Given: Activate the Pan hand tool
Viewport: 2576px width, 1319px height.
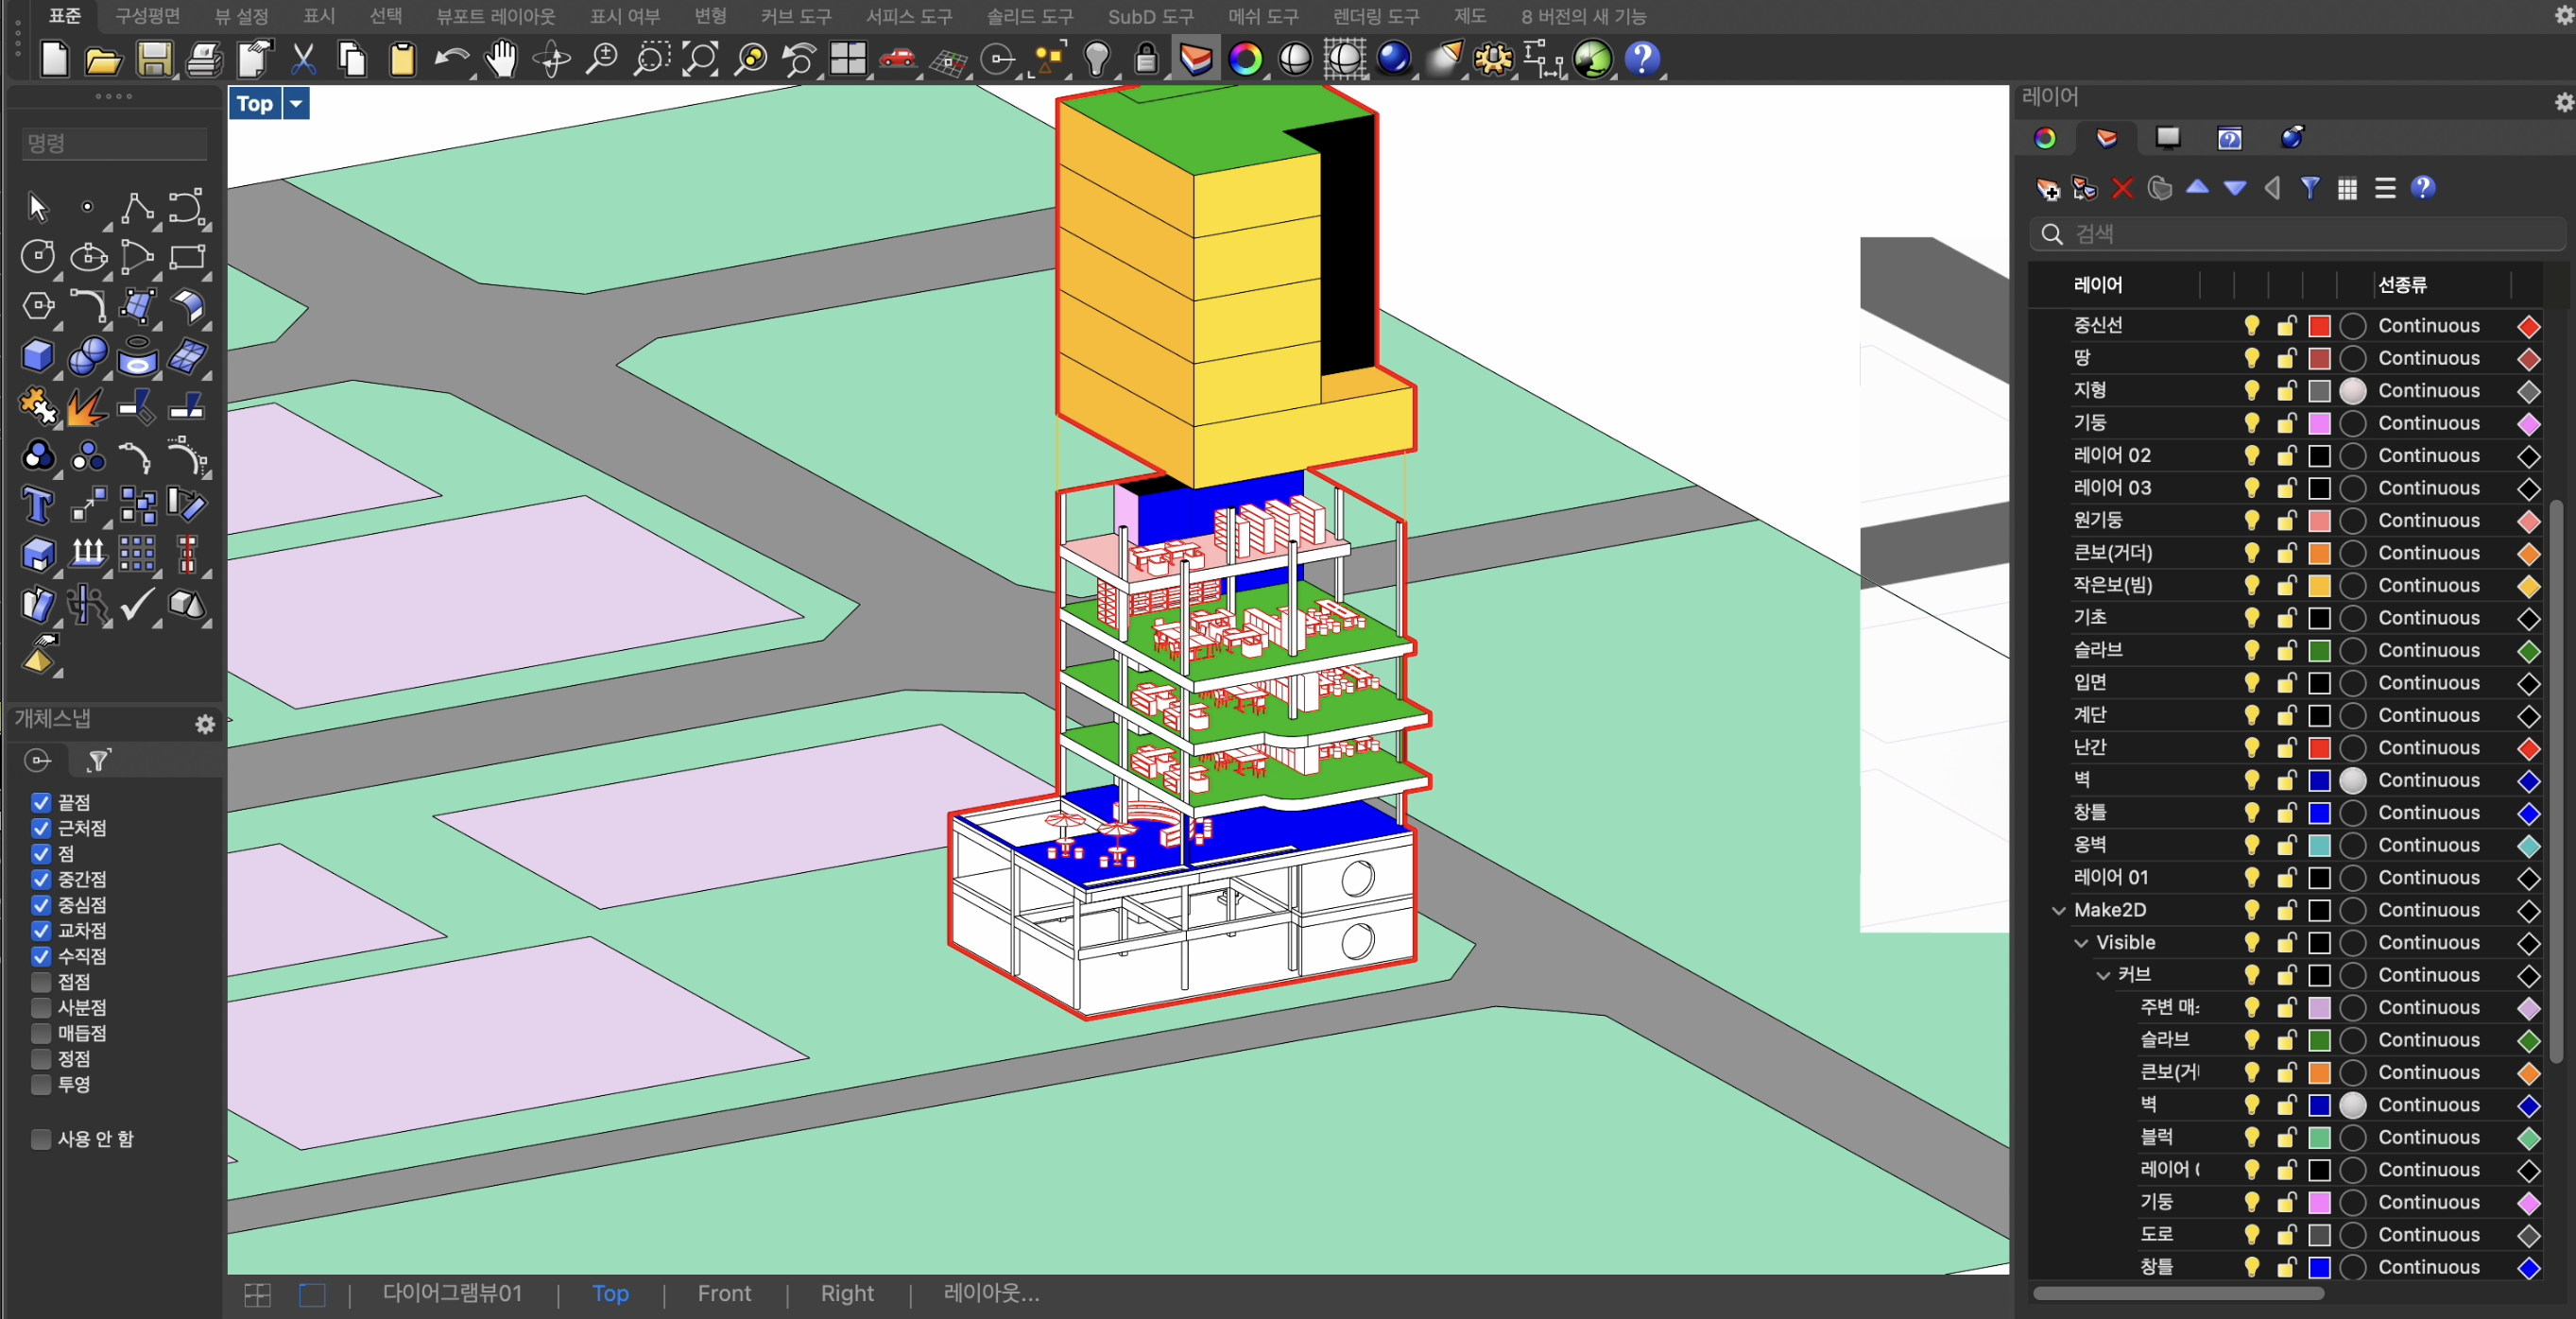Looking at the screenshot, I should pos(501,59).
